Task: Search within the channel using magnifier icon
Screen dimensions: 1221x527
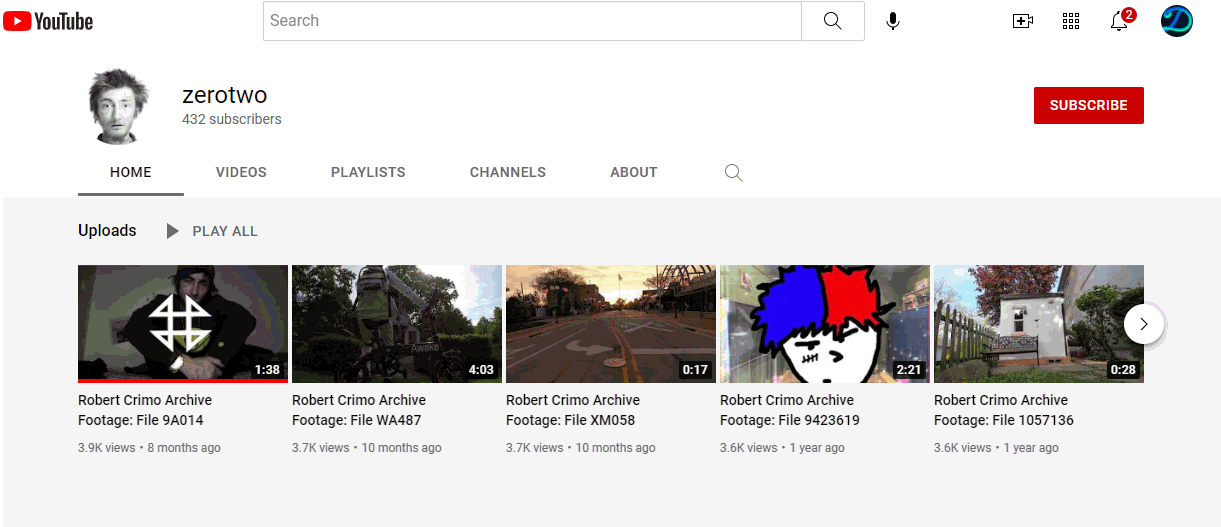Action: point(733,173)
